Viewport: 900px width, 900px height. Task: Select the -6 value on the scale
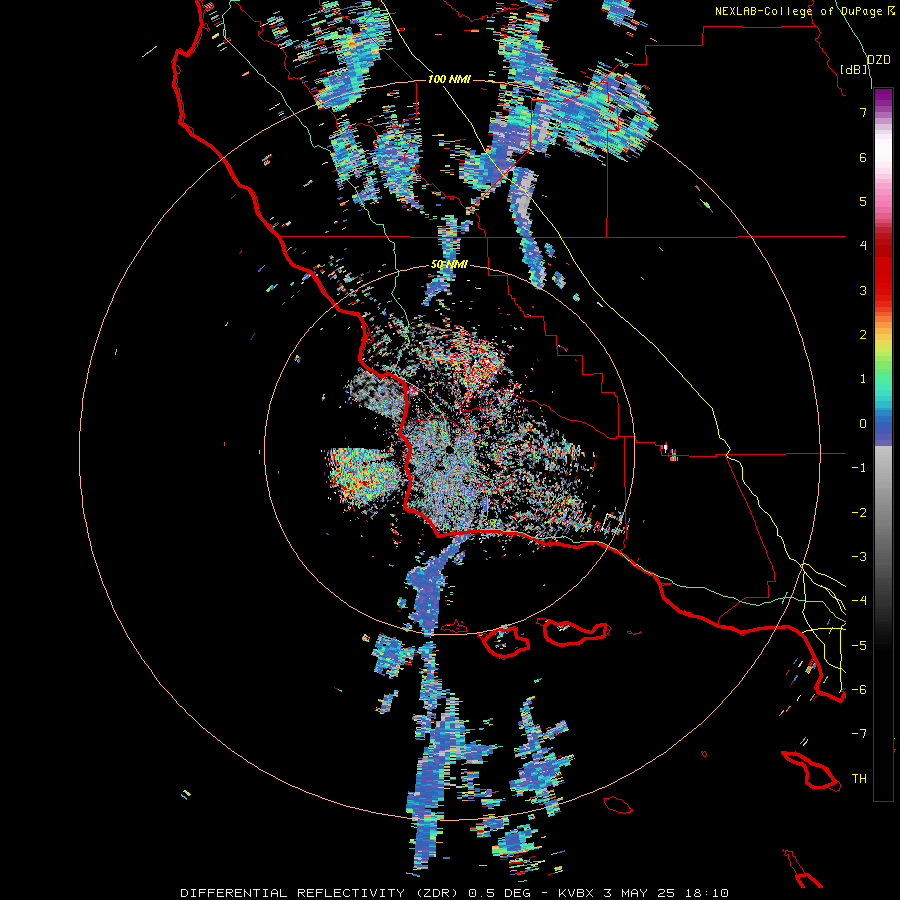(859, 690)
